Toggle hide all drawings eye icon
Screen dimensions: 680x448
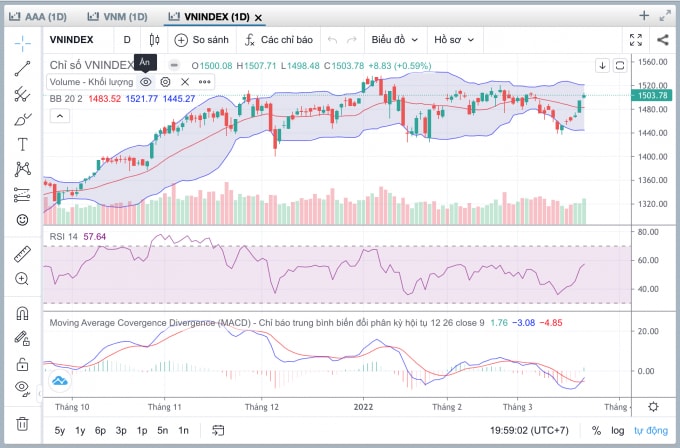[x=23, y=388]
